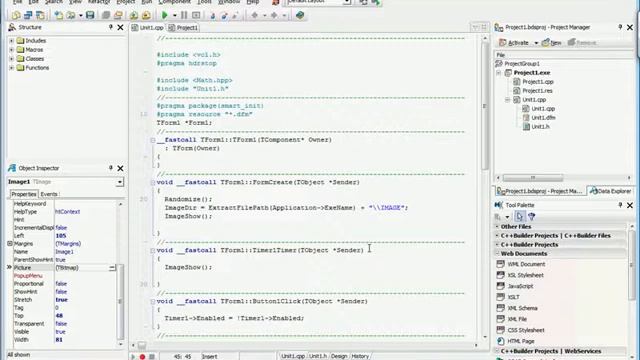Click the Program Reset stop icon
Image resolution: width=640 pixels, height=360 pixels.
tap(196, 16)
